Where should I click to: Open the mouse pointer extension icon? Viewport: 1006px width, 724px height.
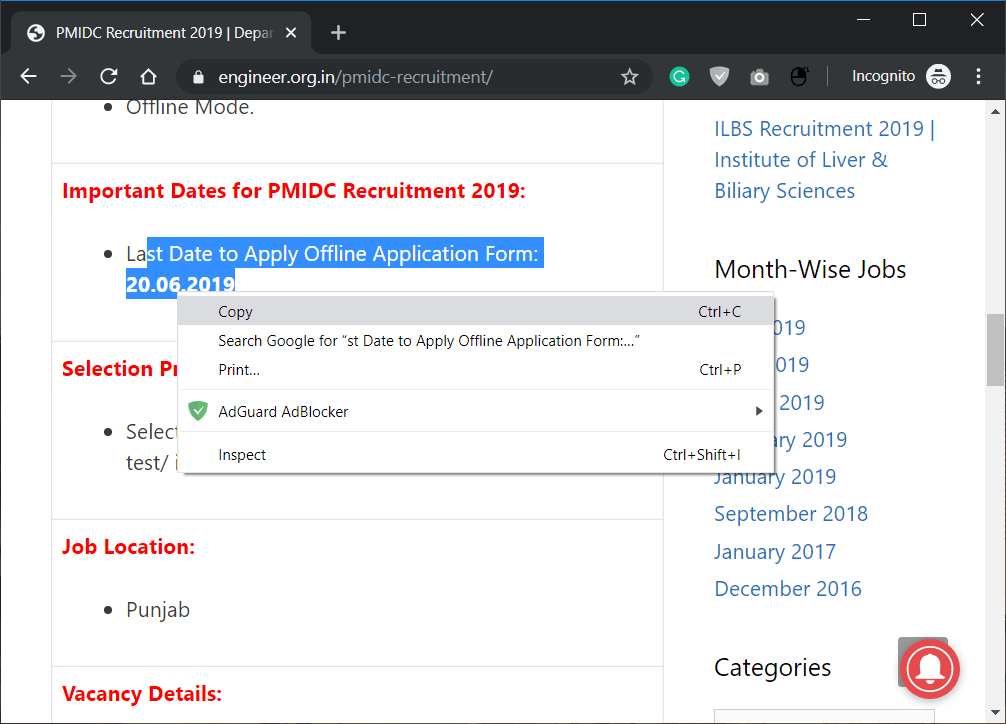point(799,77)
